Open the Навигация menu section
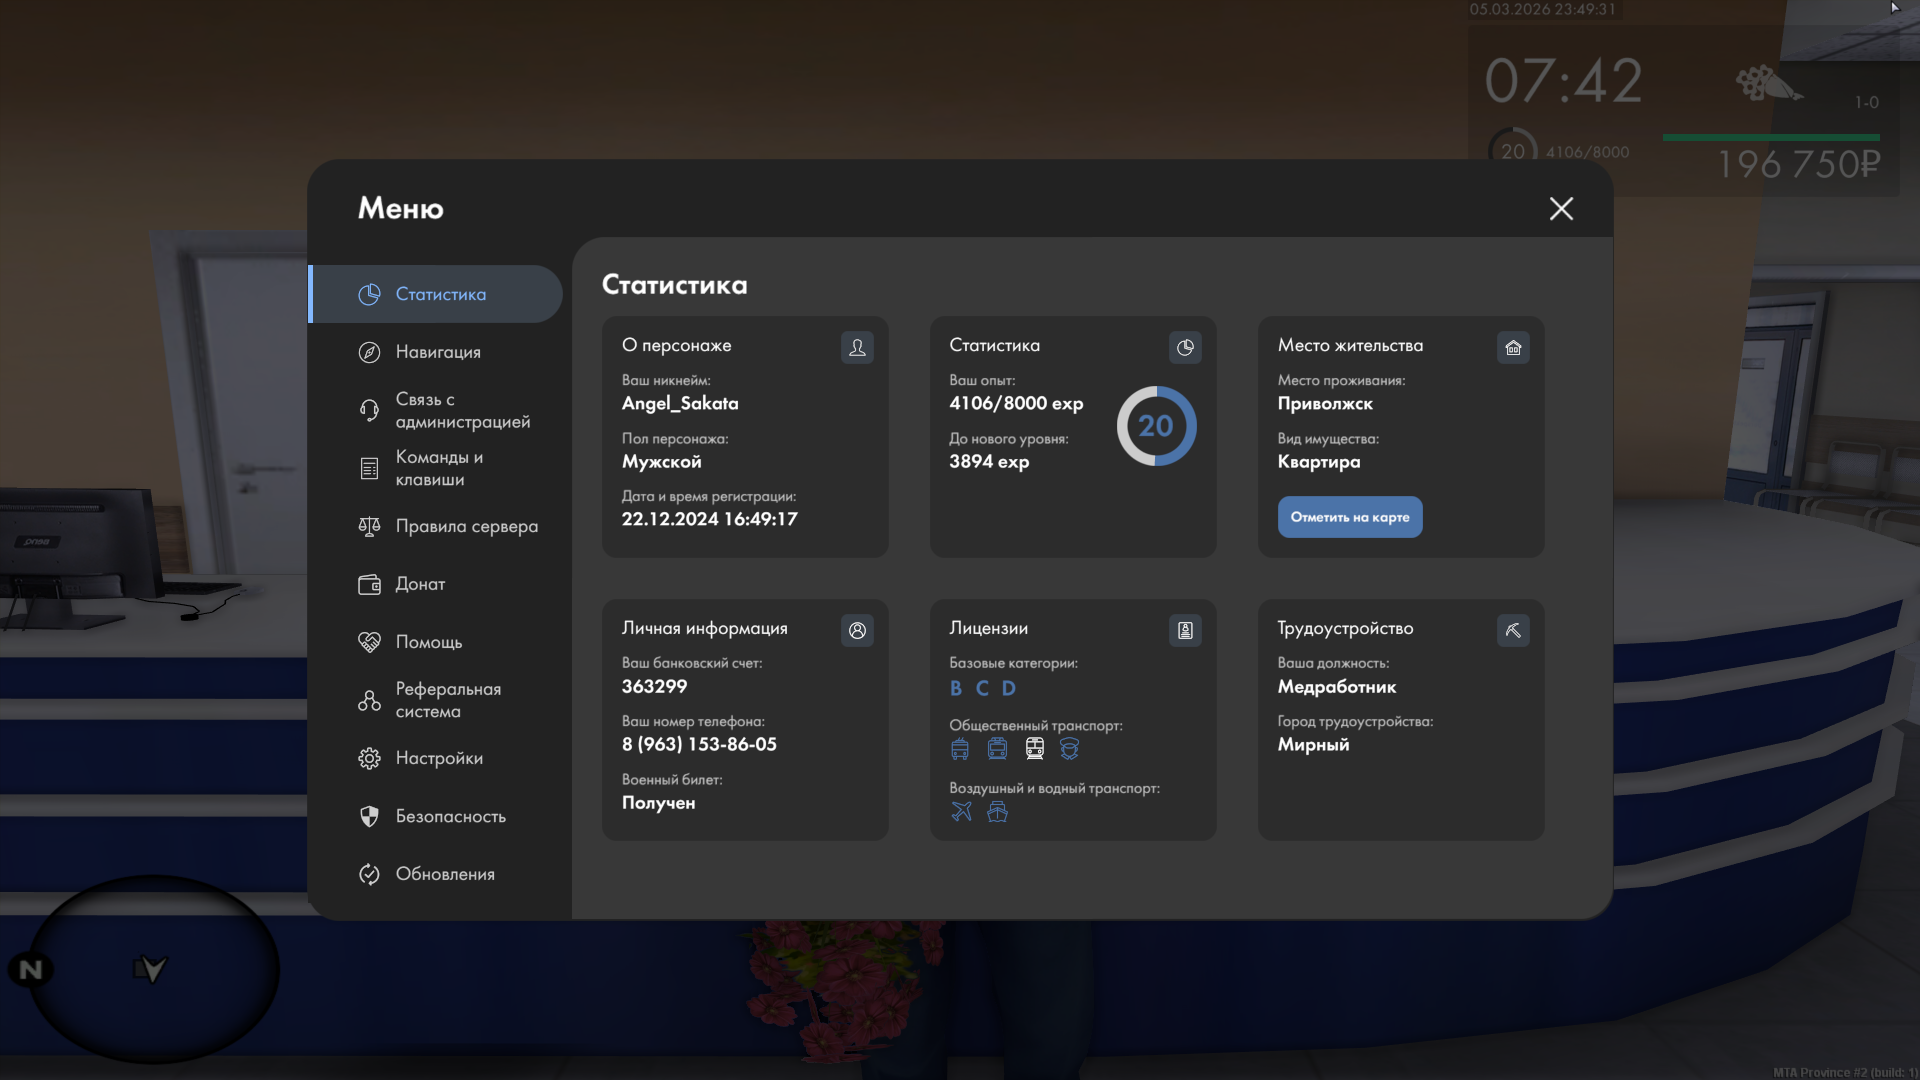This screenshot has height=1080, width=1920. pyautogui.click(x=438, y=352)
